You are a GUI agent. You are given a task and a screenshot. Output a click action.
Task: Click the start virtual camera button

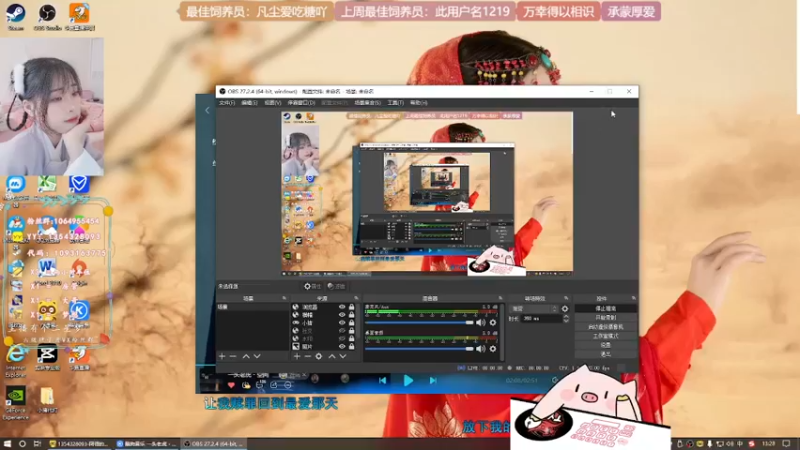coord(606,327)
